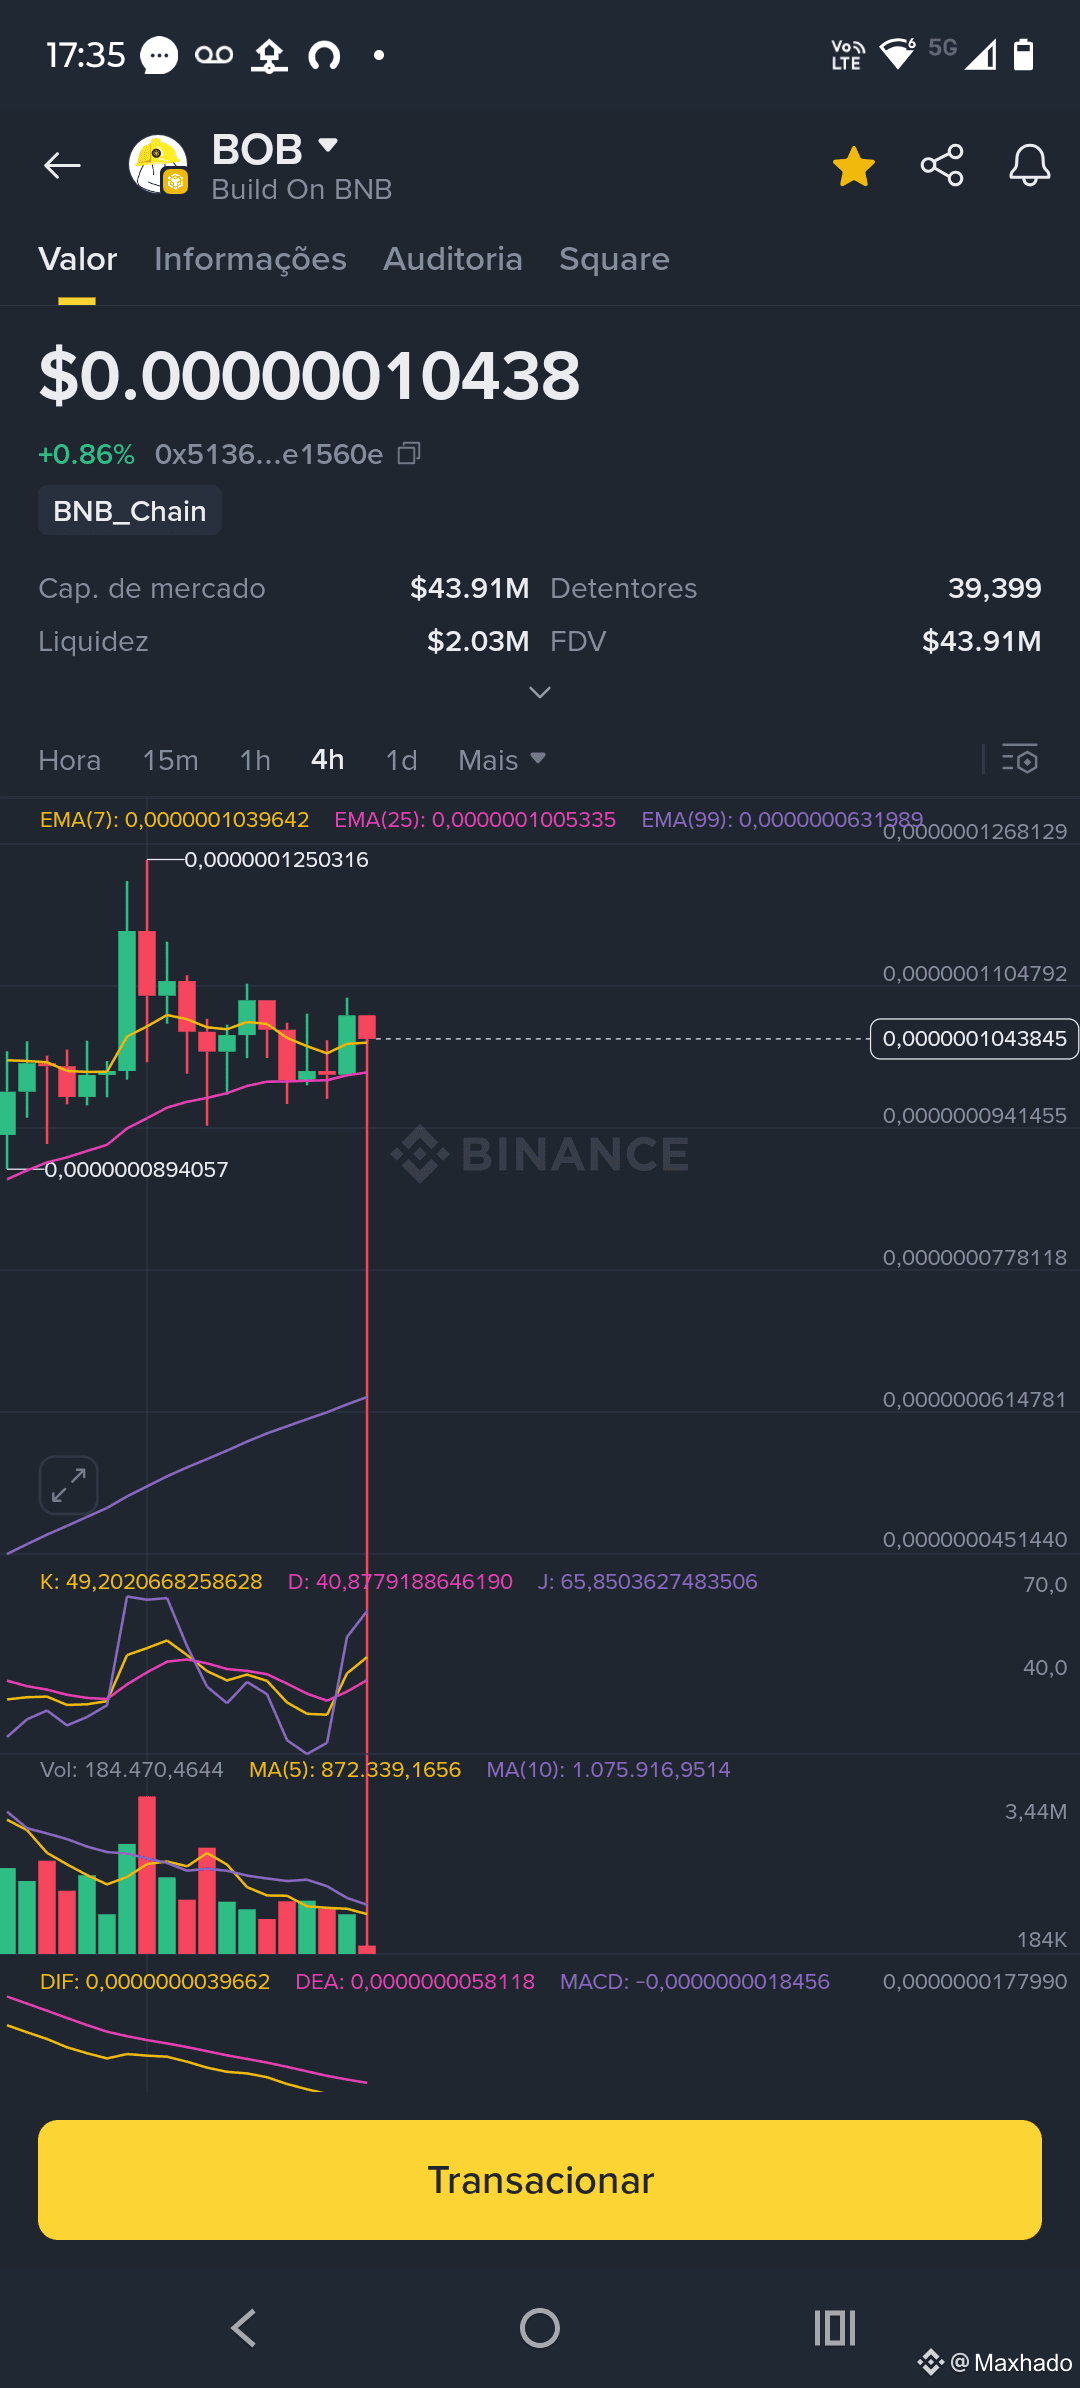Screen dimensions: 1080x2388
Task: Open chart indicator settings icon
Action: pyautogui.click(x=1020, y=759)
